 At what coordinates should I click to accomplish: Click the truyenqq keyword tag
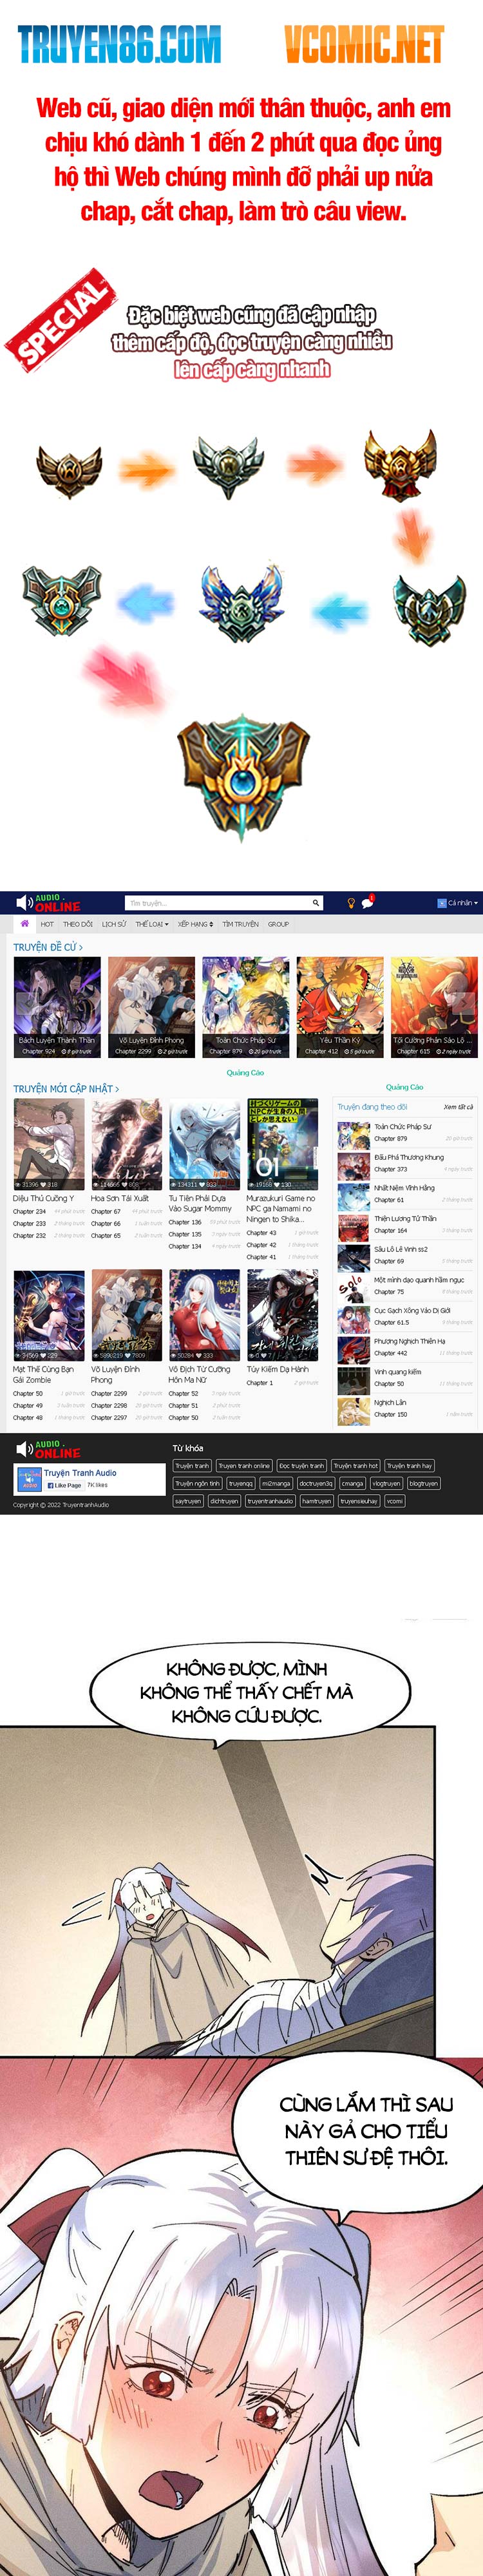241,1484
